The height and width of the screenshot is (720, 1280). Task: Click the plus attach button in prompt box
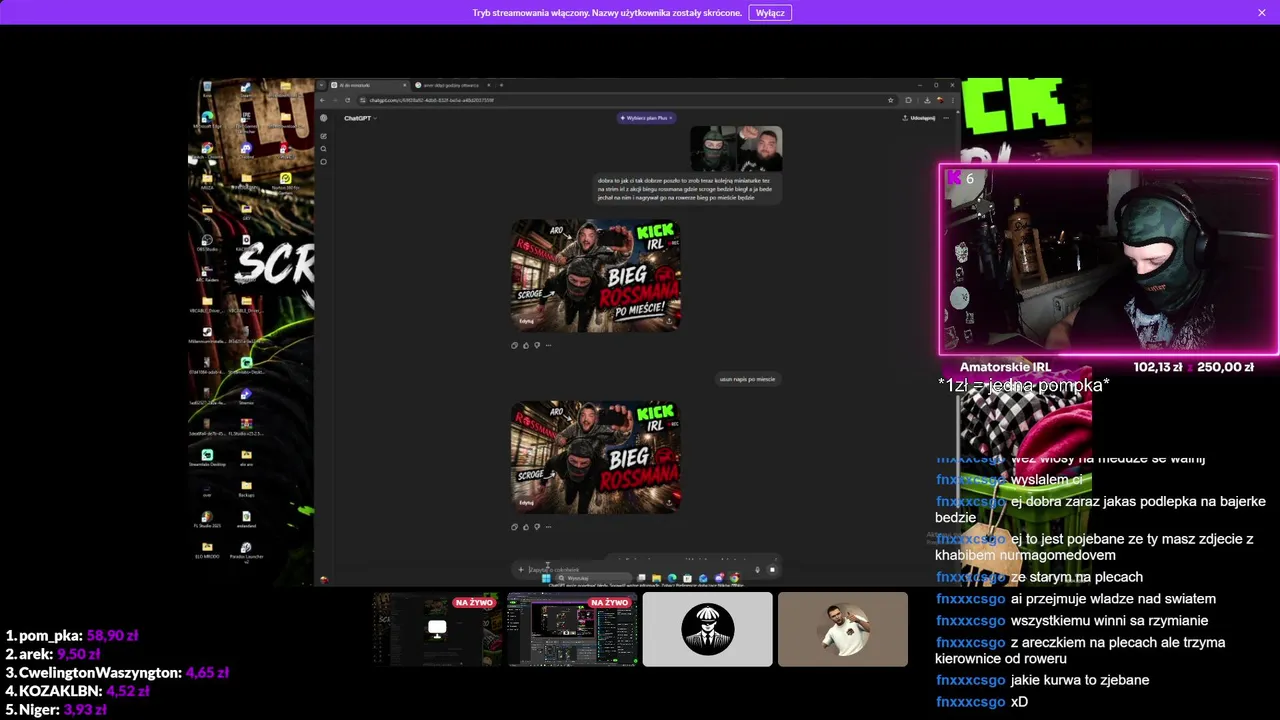tap(521, 570)
